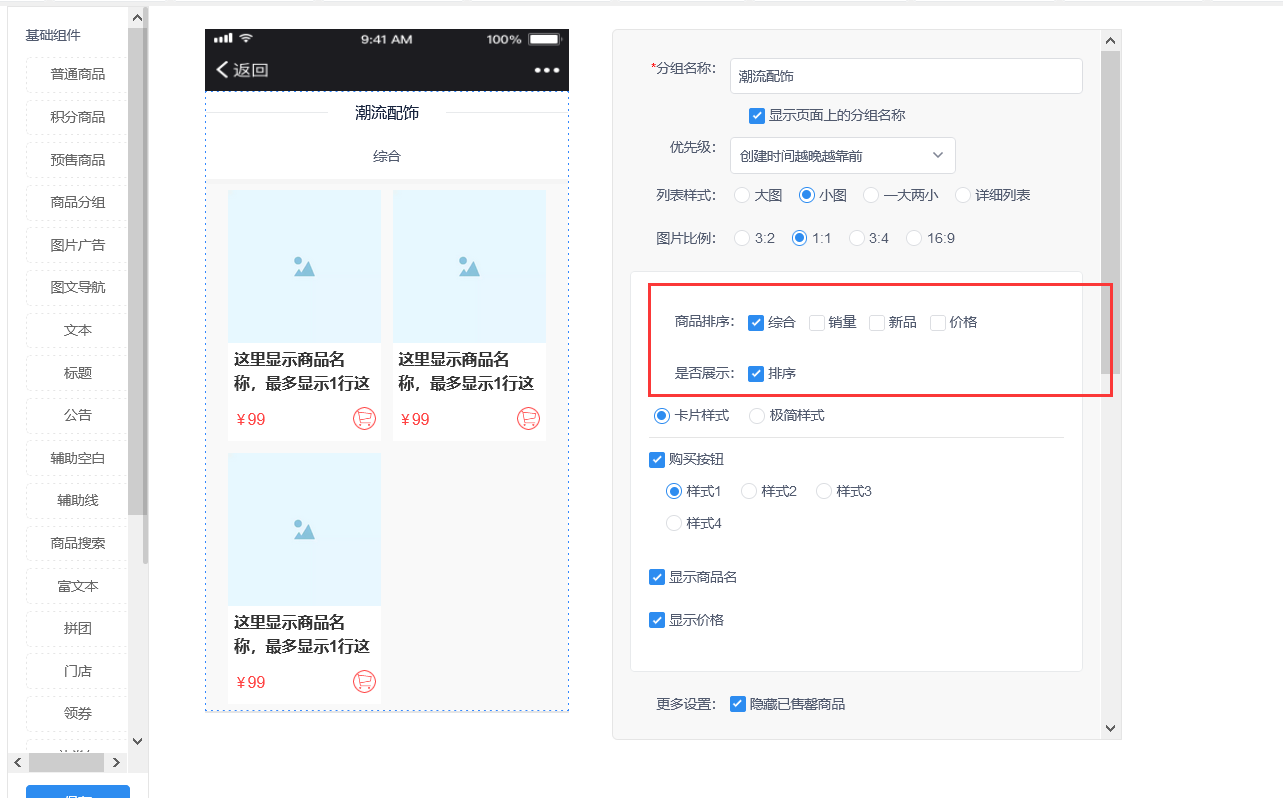Select buy button 样式4
The height and width of the screenshot is (798, 1283).
click(674, 523)
